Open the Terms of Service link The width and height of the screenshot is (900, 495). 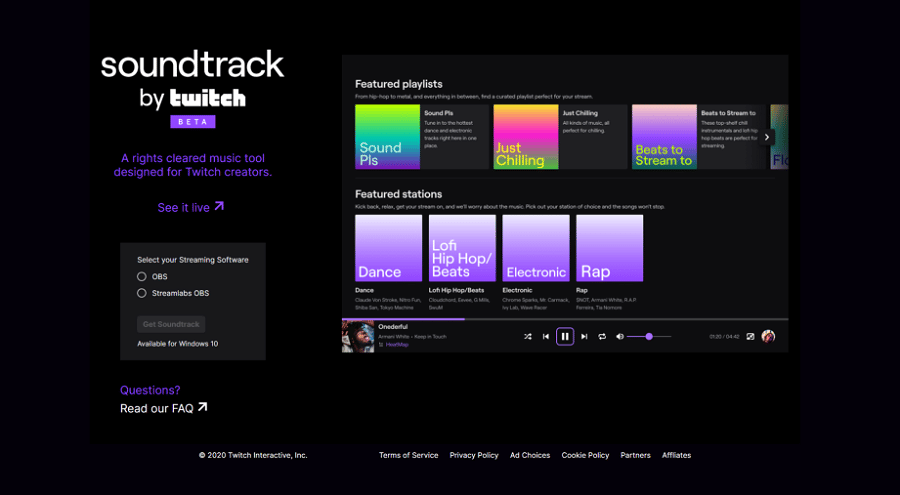[x=409, y=455]
